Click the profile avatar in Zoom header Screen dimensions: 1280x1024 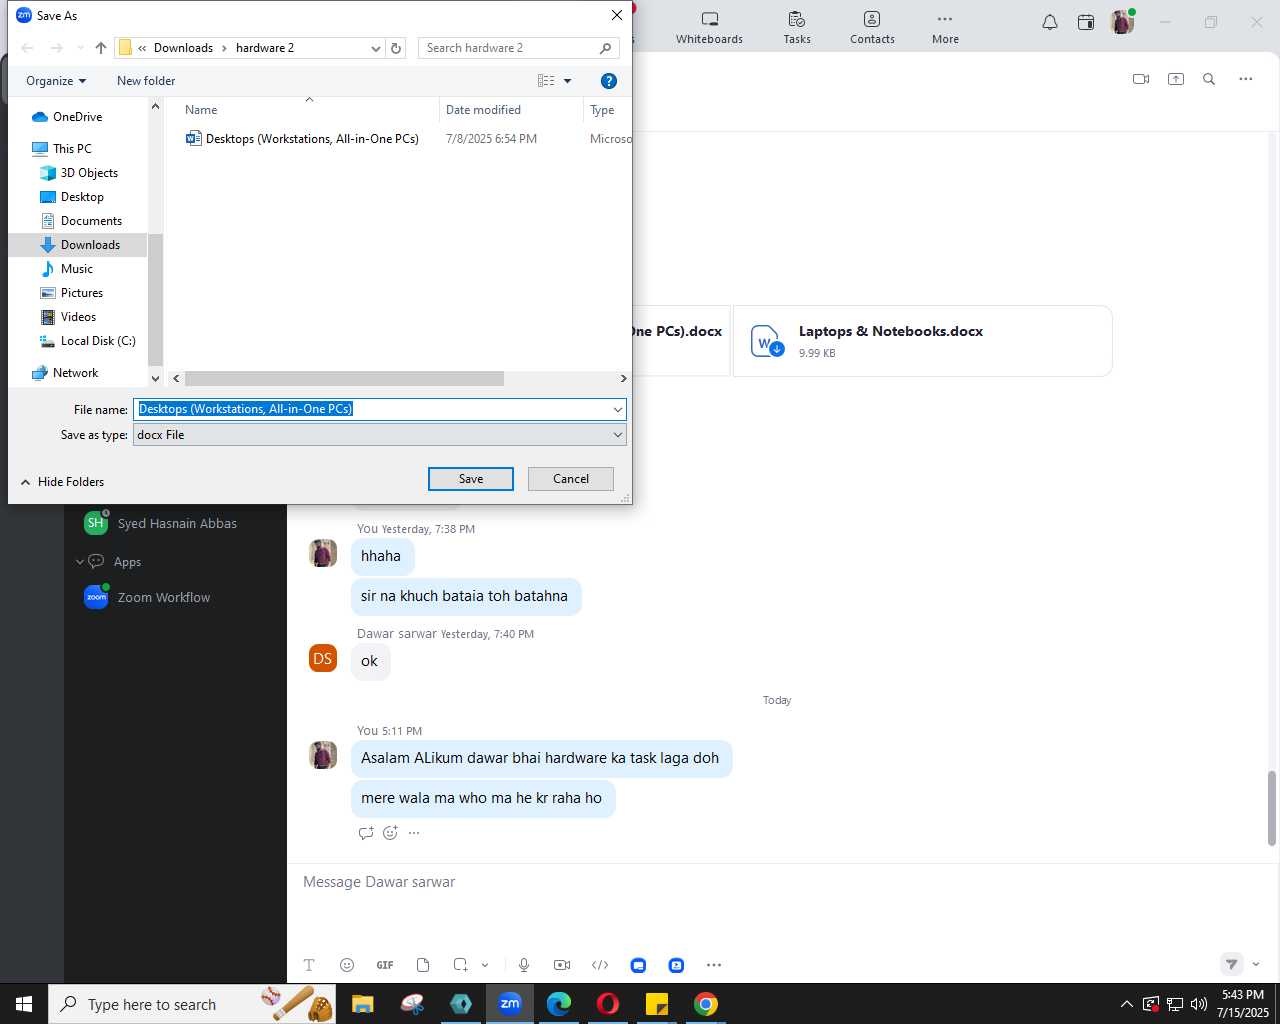click(1122, 22)
